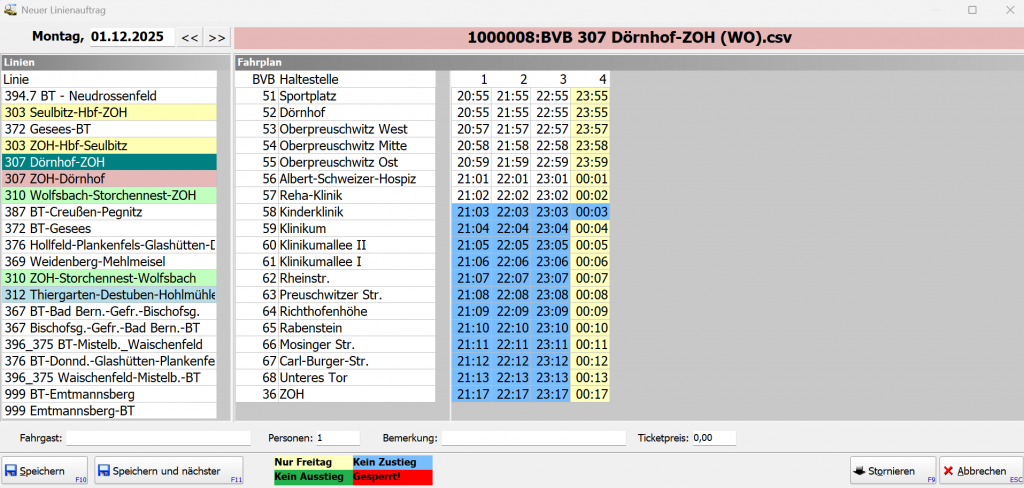
Task: Click the Bemerkung text field
Action: point(534,438)
